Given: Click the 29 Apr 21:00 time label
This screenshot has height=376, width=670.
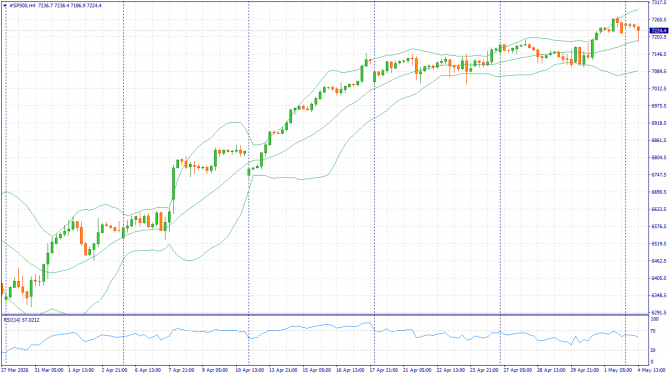Looking at the screenshot, I should [585, 370].
